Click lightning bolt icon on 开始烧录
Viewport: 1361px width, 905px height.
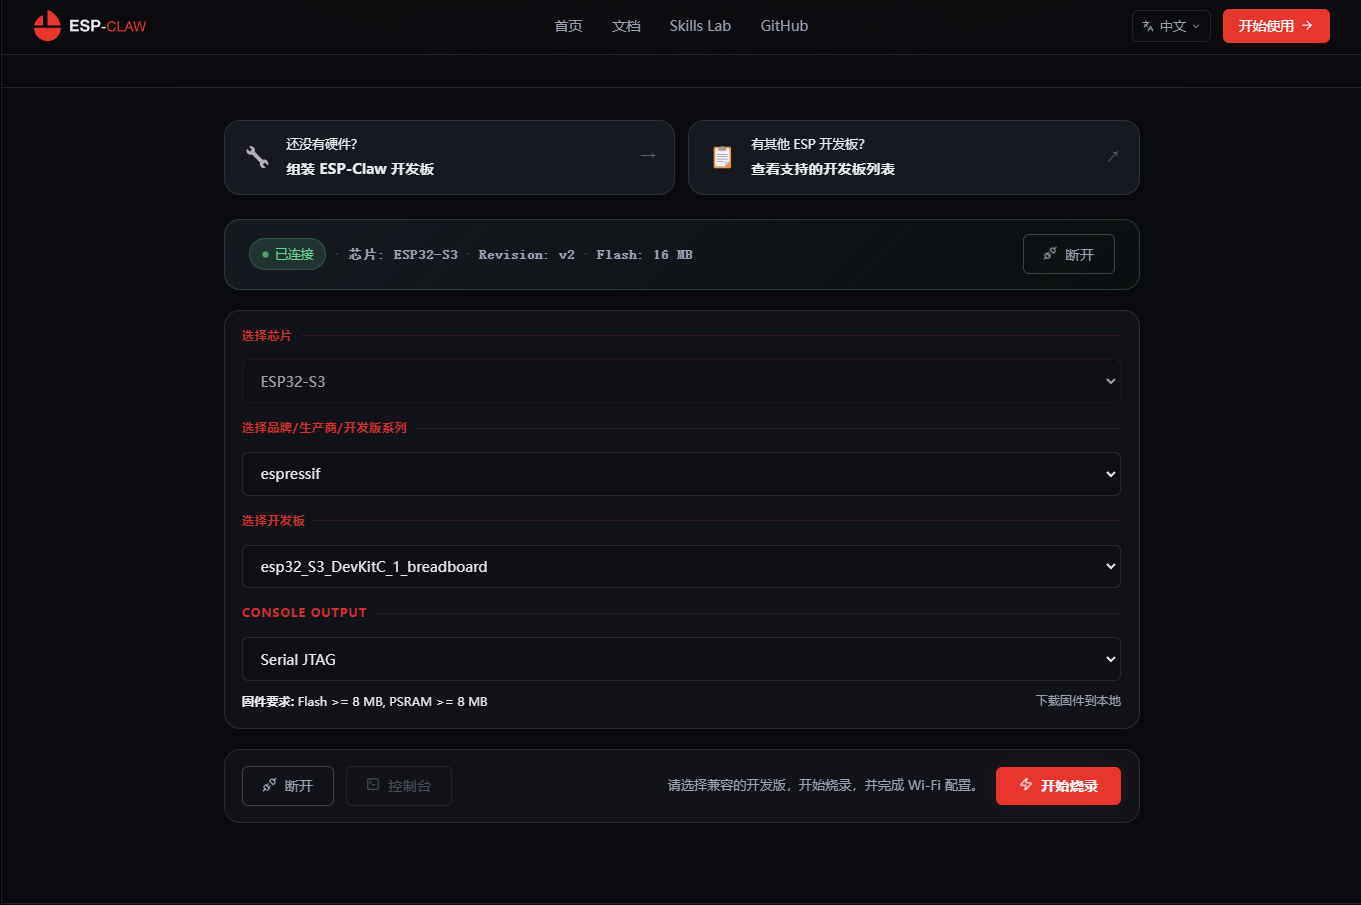(x=1026, y=785)
